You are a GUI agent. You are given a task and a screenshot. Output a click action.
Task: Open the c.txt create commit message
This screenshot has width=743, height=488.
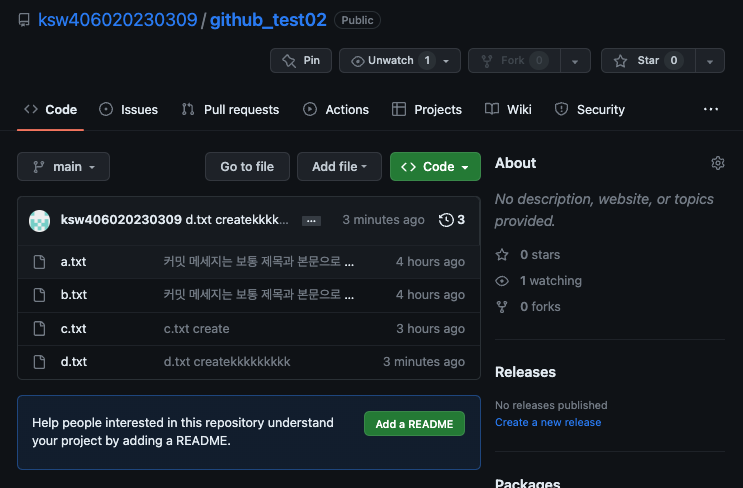pos(197,328)
